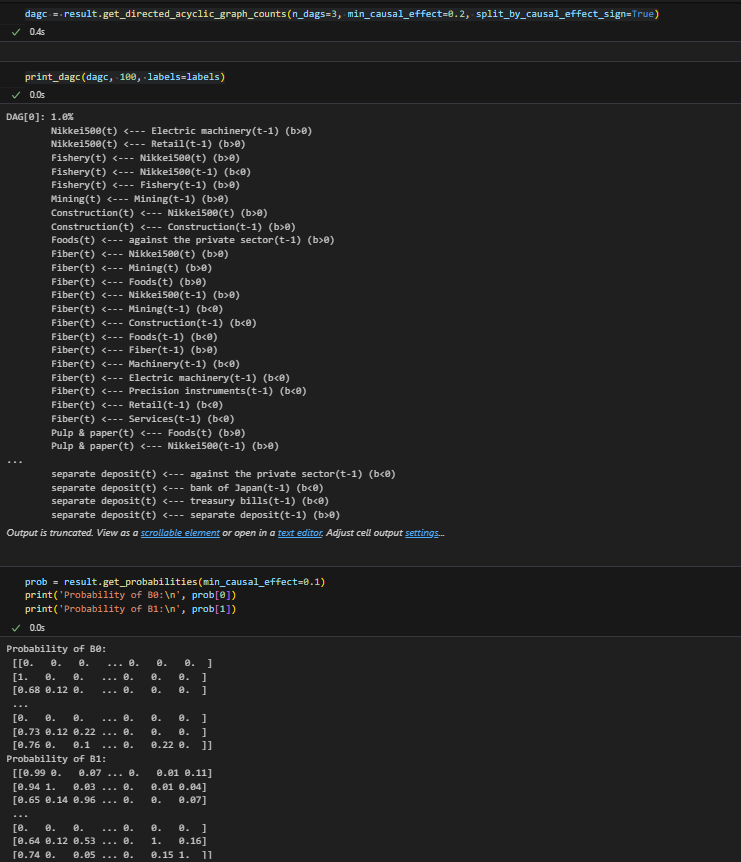Open output as a scrollable element
Viewport: 741px width, 862px height.
180,533
